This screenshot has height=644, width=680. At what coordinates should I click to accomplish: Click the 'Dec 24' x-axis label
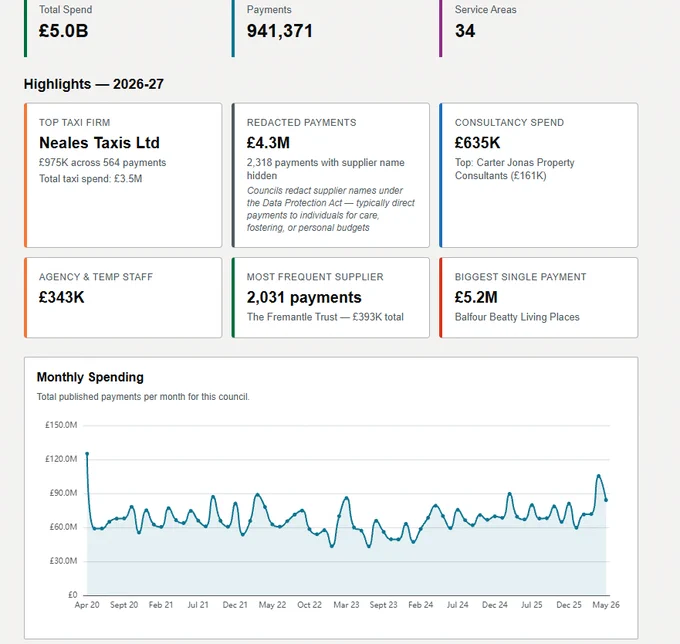click(495, 605)
